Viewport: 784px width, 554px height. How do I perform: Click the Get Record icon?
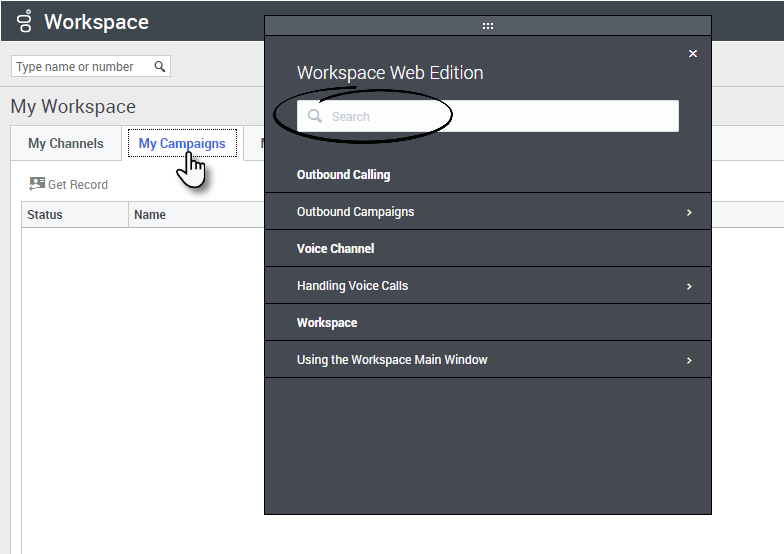click(x=37, y=184)
